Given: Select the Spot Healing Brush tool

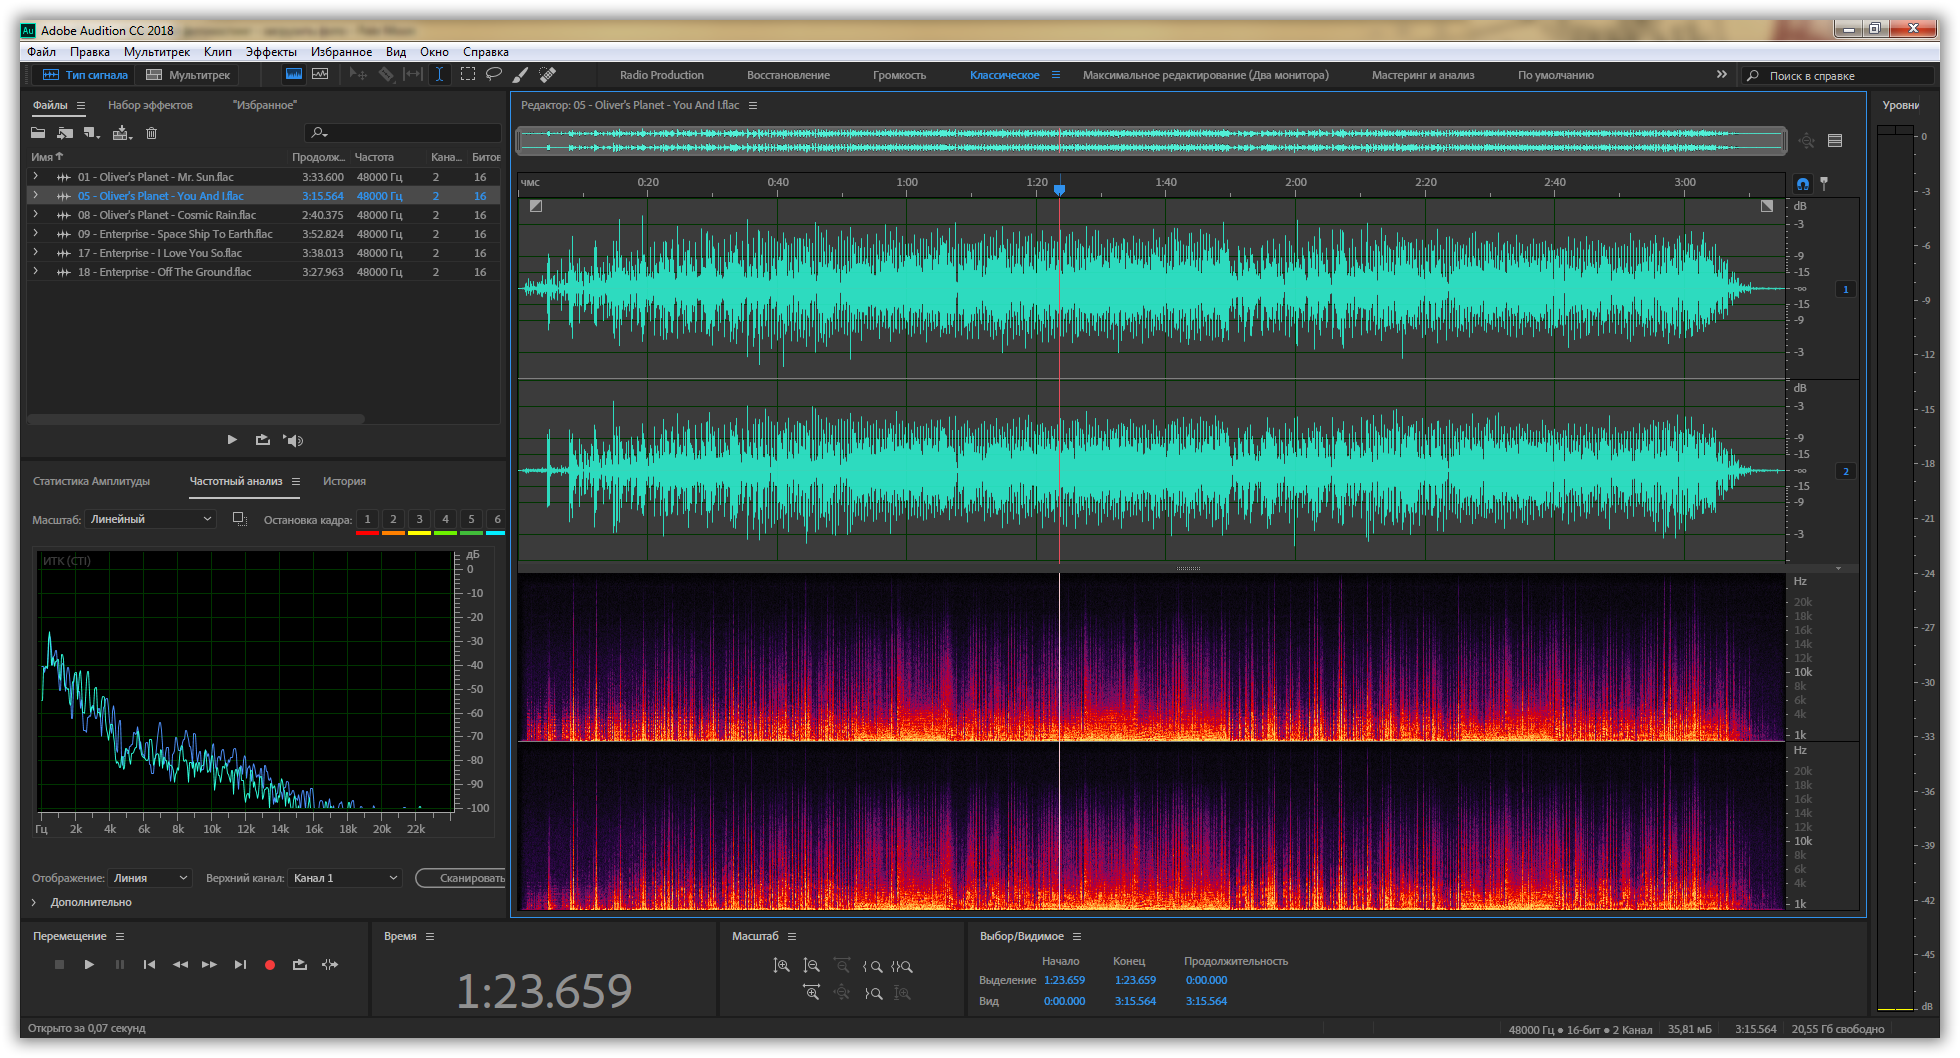Looking at the screenshot, I should [x=547, y=75].
